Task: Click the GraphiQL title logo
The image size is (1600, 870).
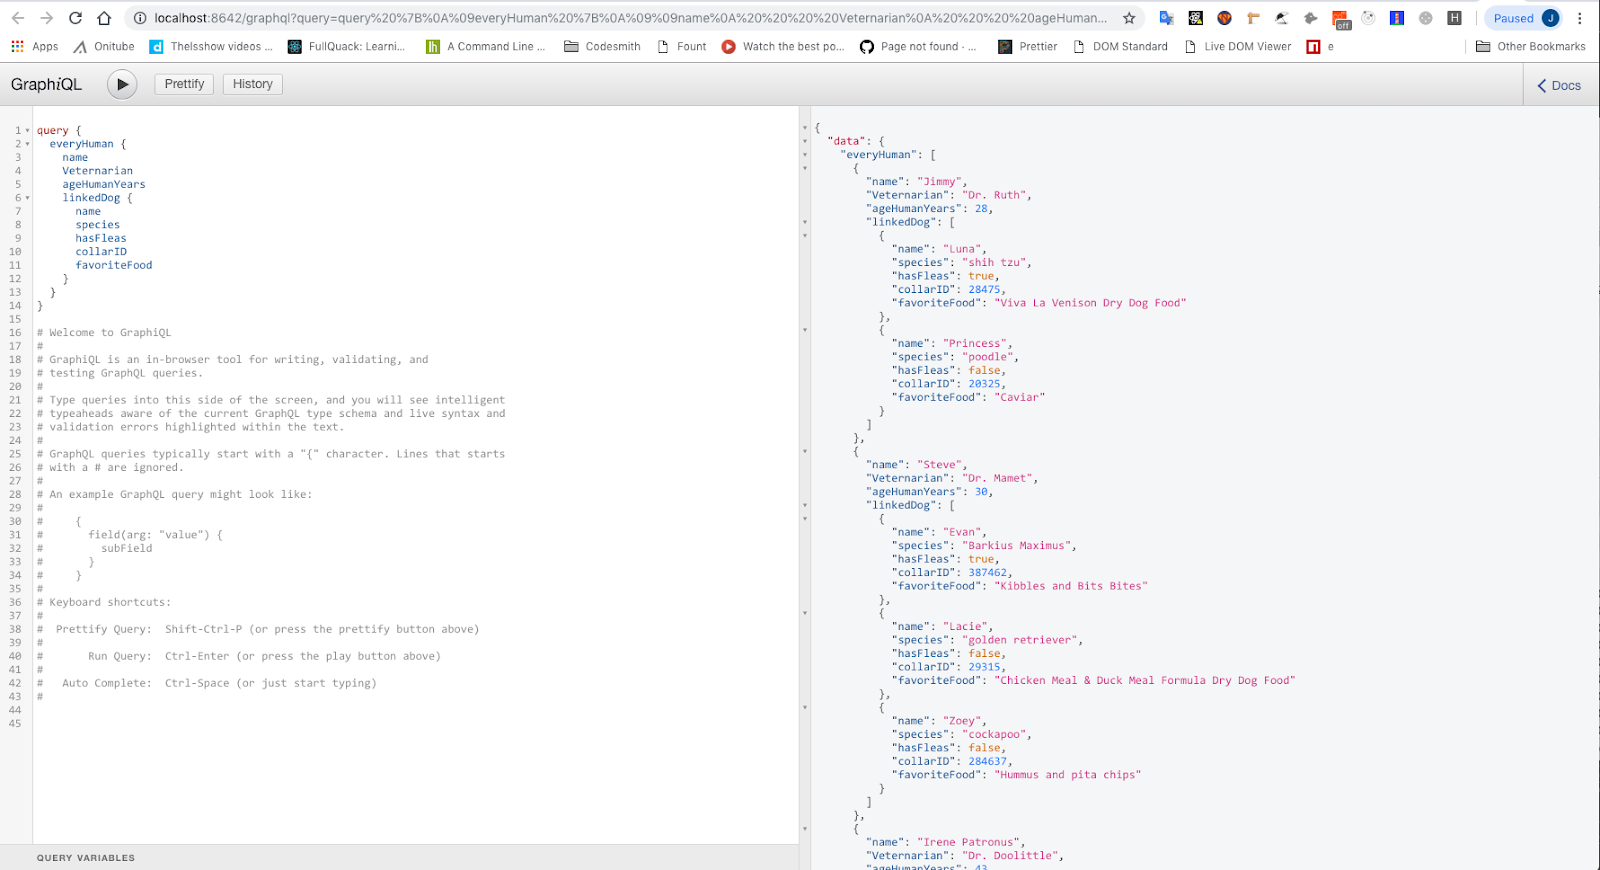Action: coord(46,85)
